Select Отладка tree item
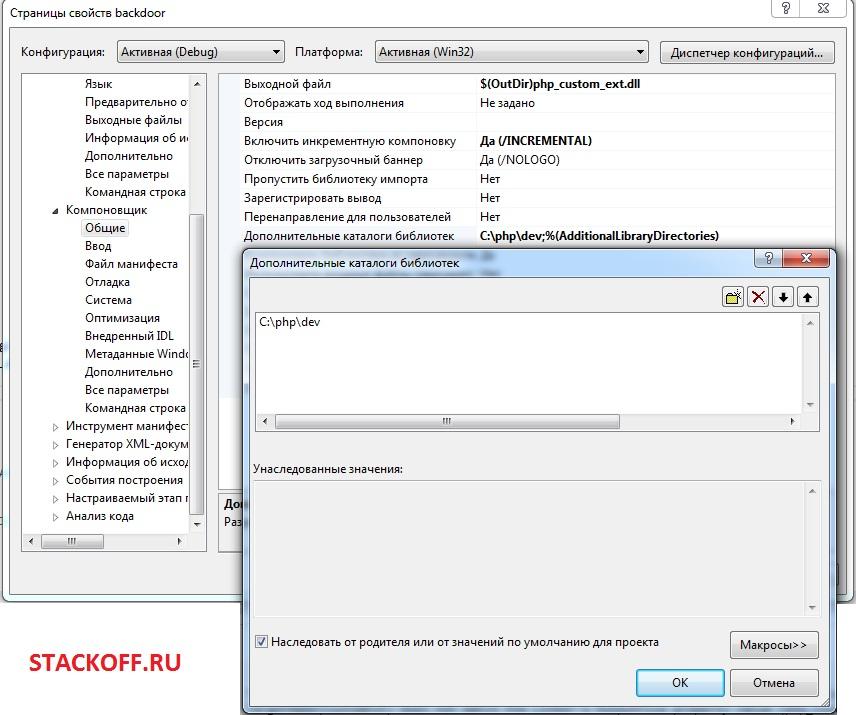 [x=108, y=282]
